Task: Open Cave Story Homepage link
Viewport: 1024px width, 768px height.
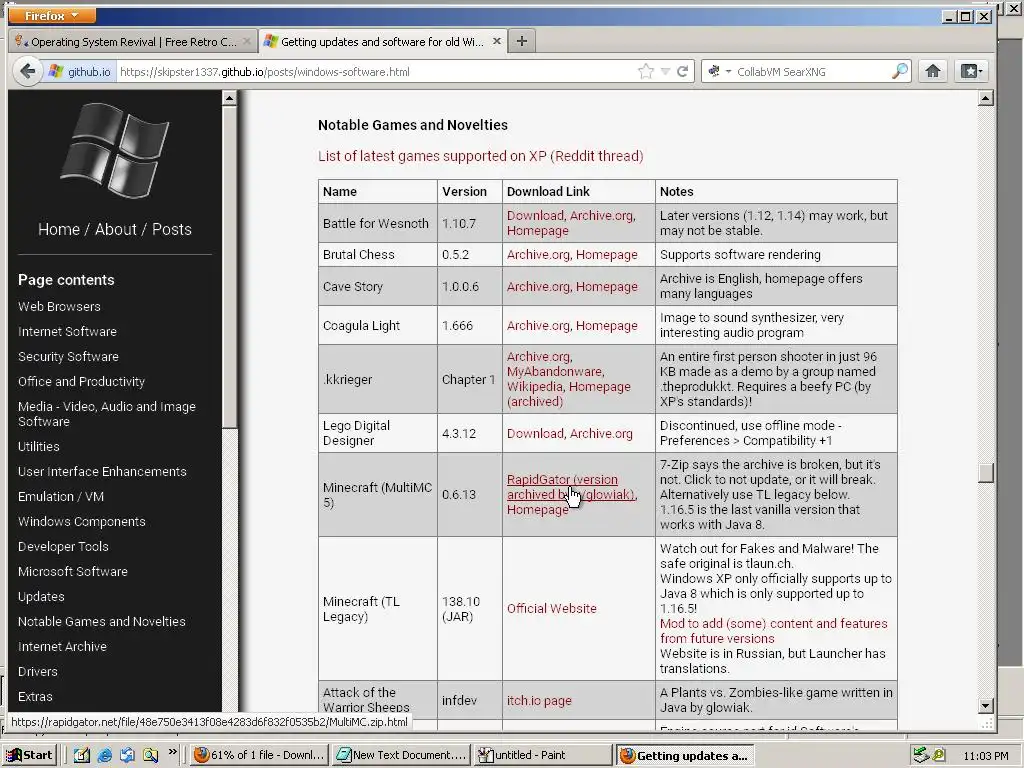Action: [606, 287]
